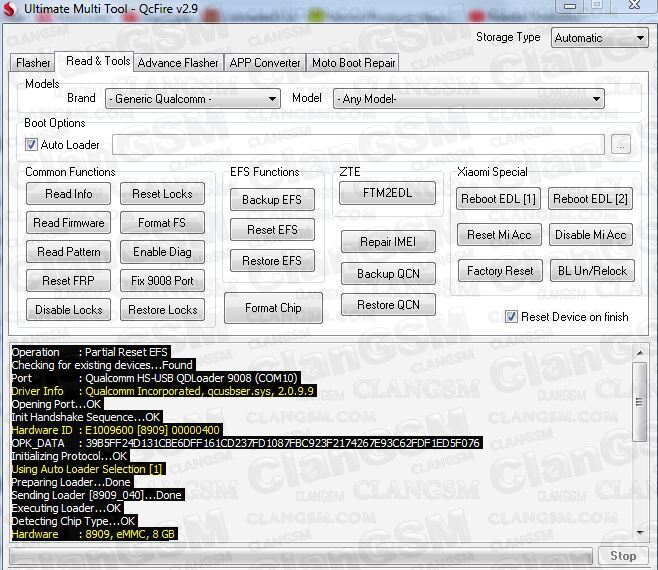The image size is (658, 570).
Task: Click the Format FS button
Action: [162, 223]
